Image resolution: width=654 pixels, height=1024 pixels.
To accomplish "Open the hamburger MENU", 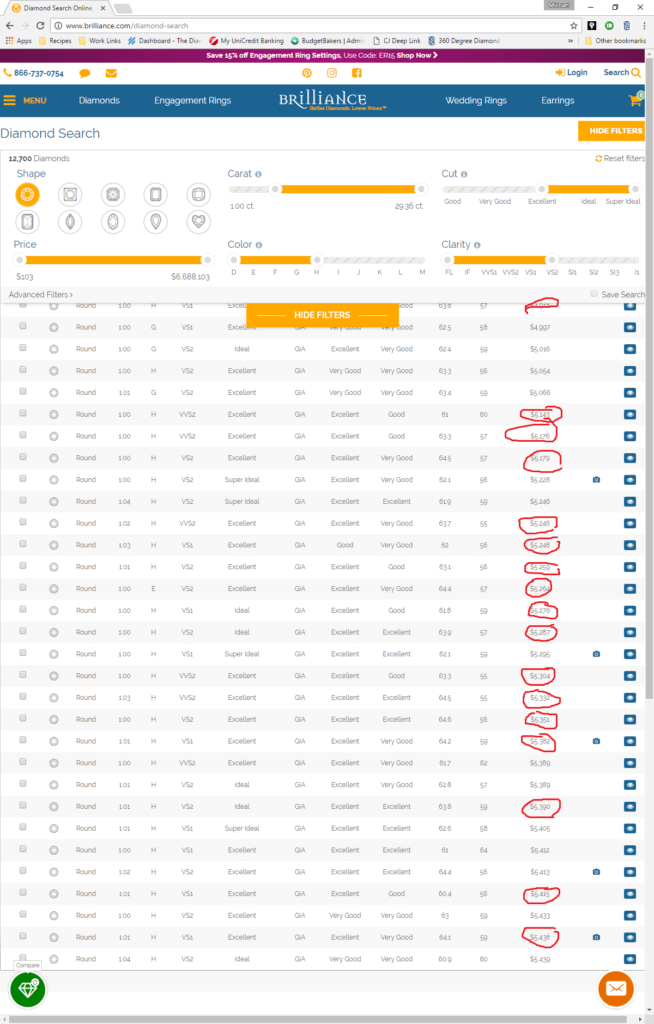I will coord(25,101).
